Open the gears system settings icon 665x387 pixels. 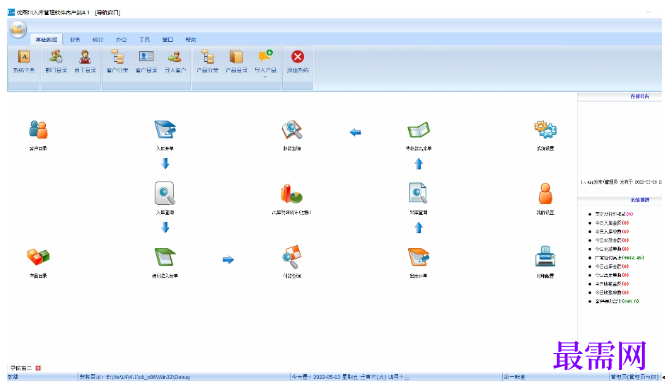coord(545,135)
